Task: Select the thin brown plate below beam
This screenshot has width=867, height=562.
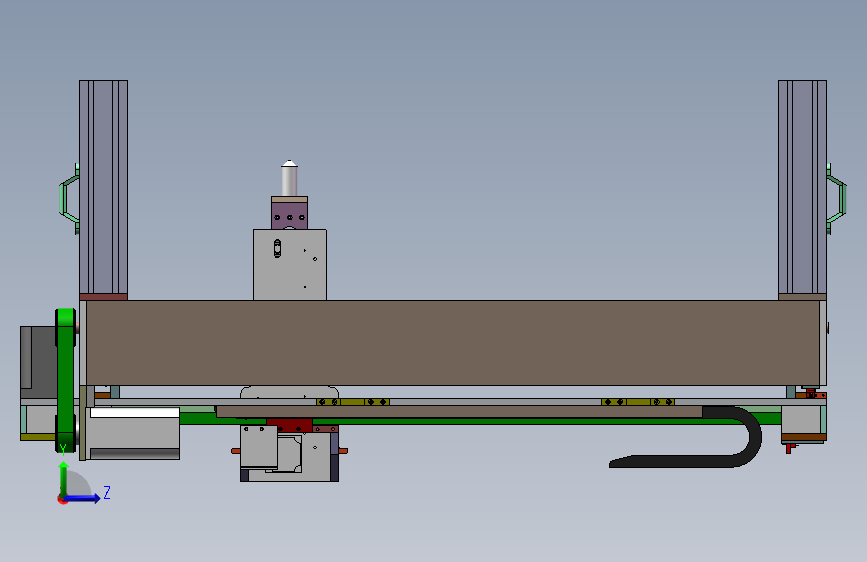Action: pyautogui.click(x=459, y=412)
